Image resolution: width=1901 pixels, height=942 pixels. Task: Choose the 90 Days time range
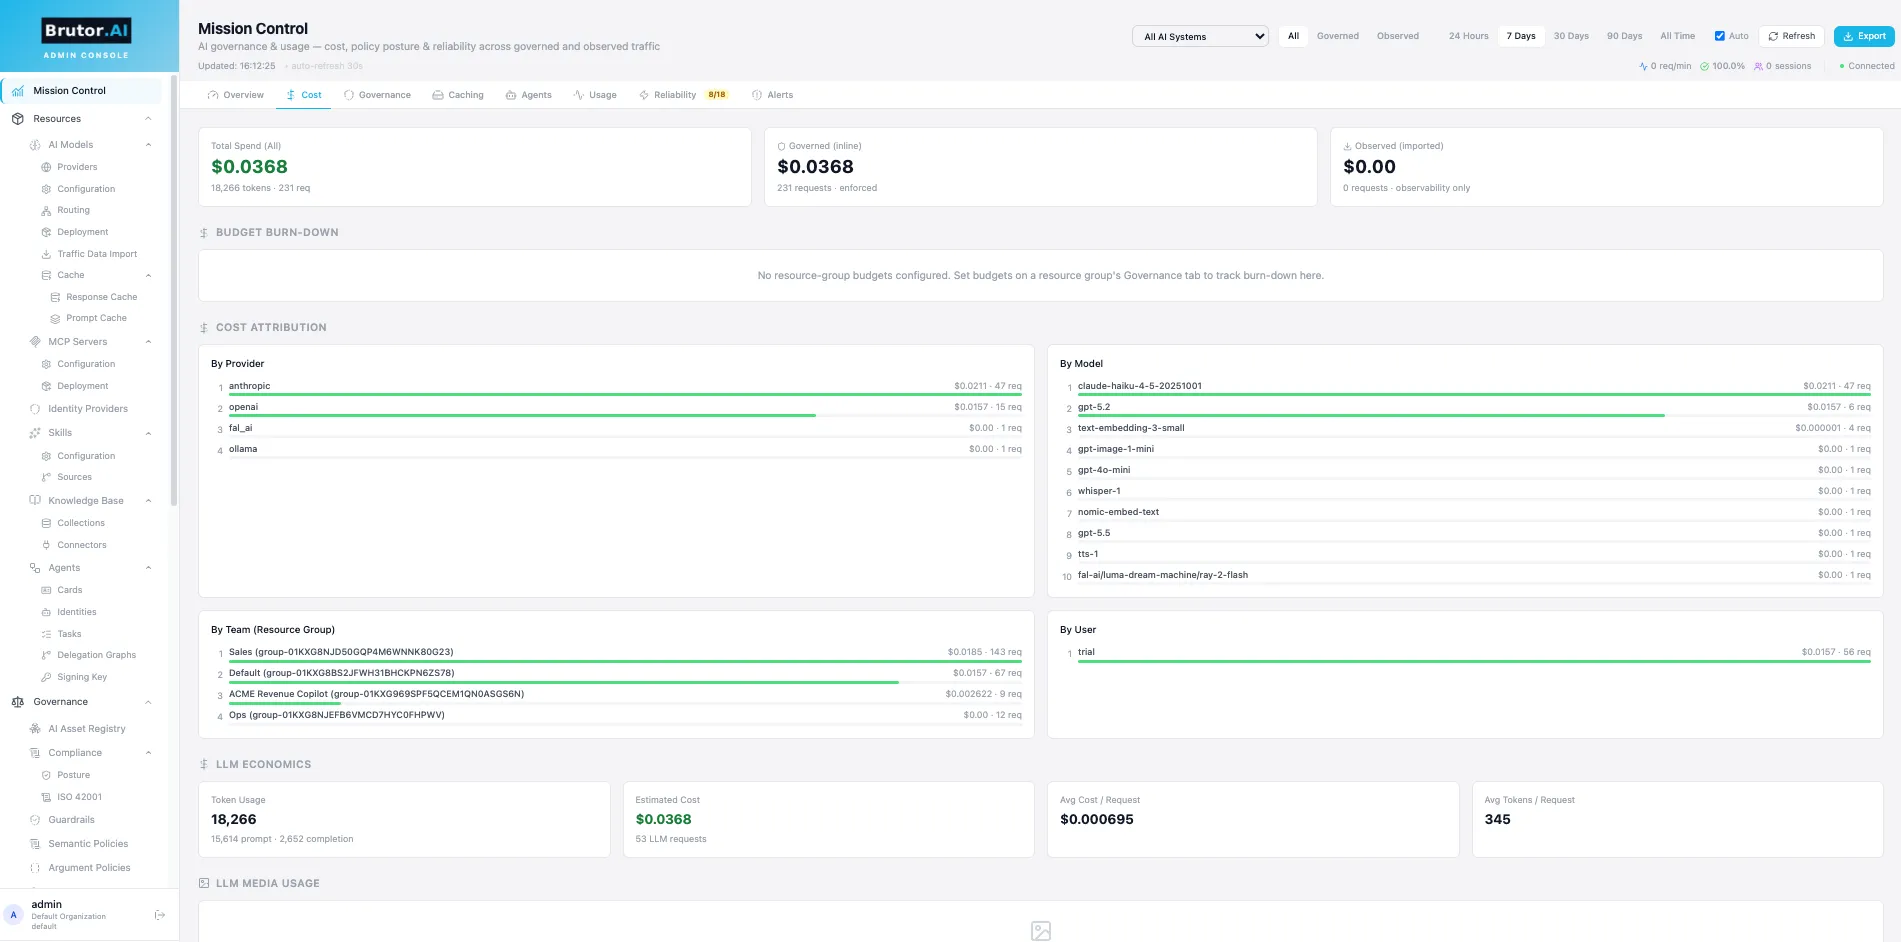coord(1624,36)
